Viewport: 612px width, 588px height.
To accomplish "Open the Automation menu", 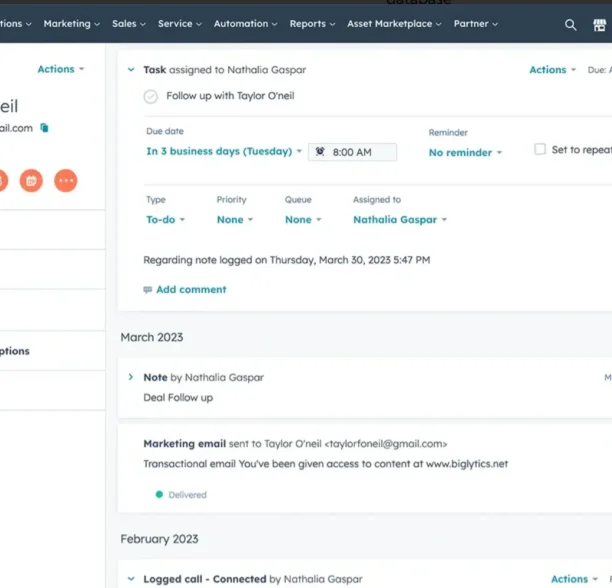I will (x=246, y=24).
